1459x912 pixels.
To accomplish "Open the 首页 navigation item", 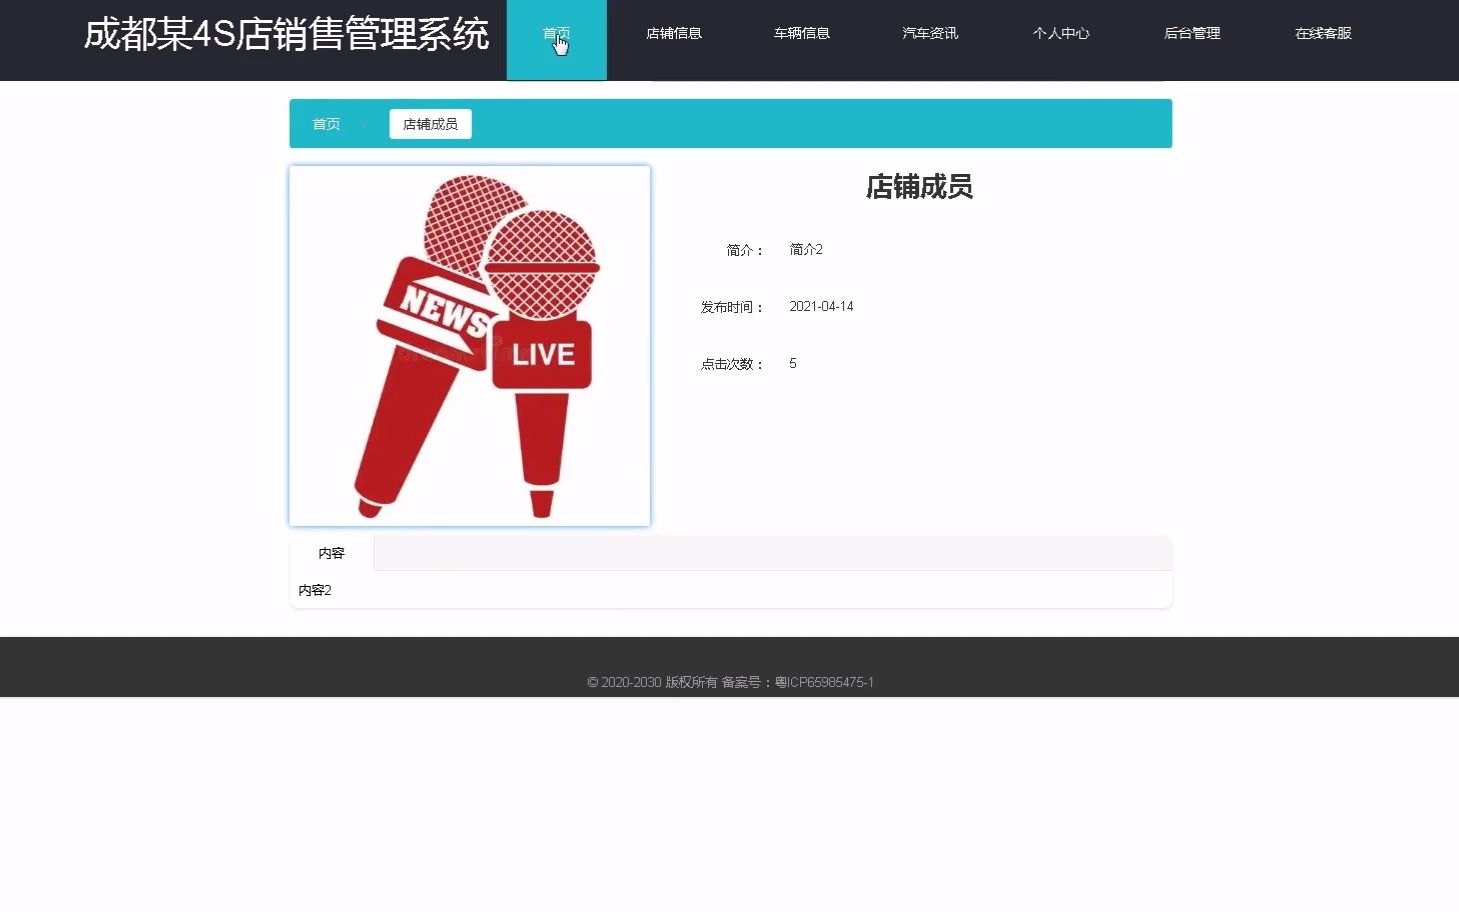I will 557,33.
